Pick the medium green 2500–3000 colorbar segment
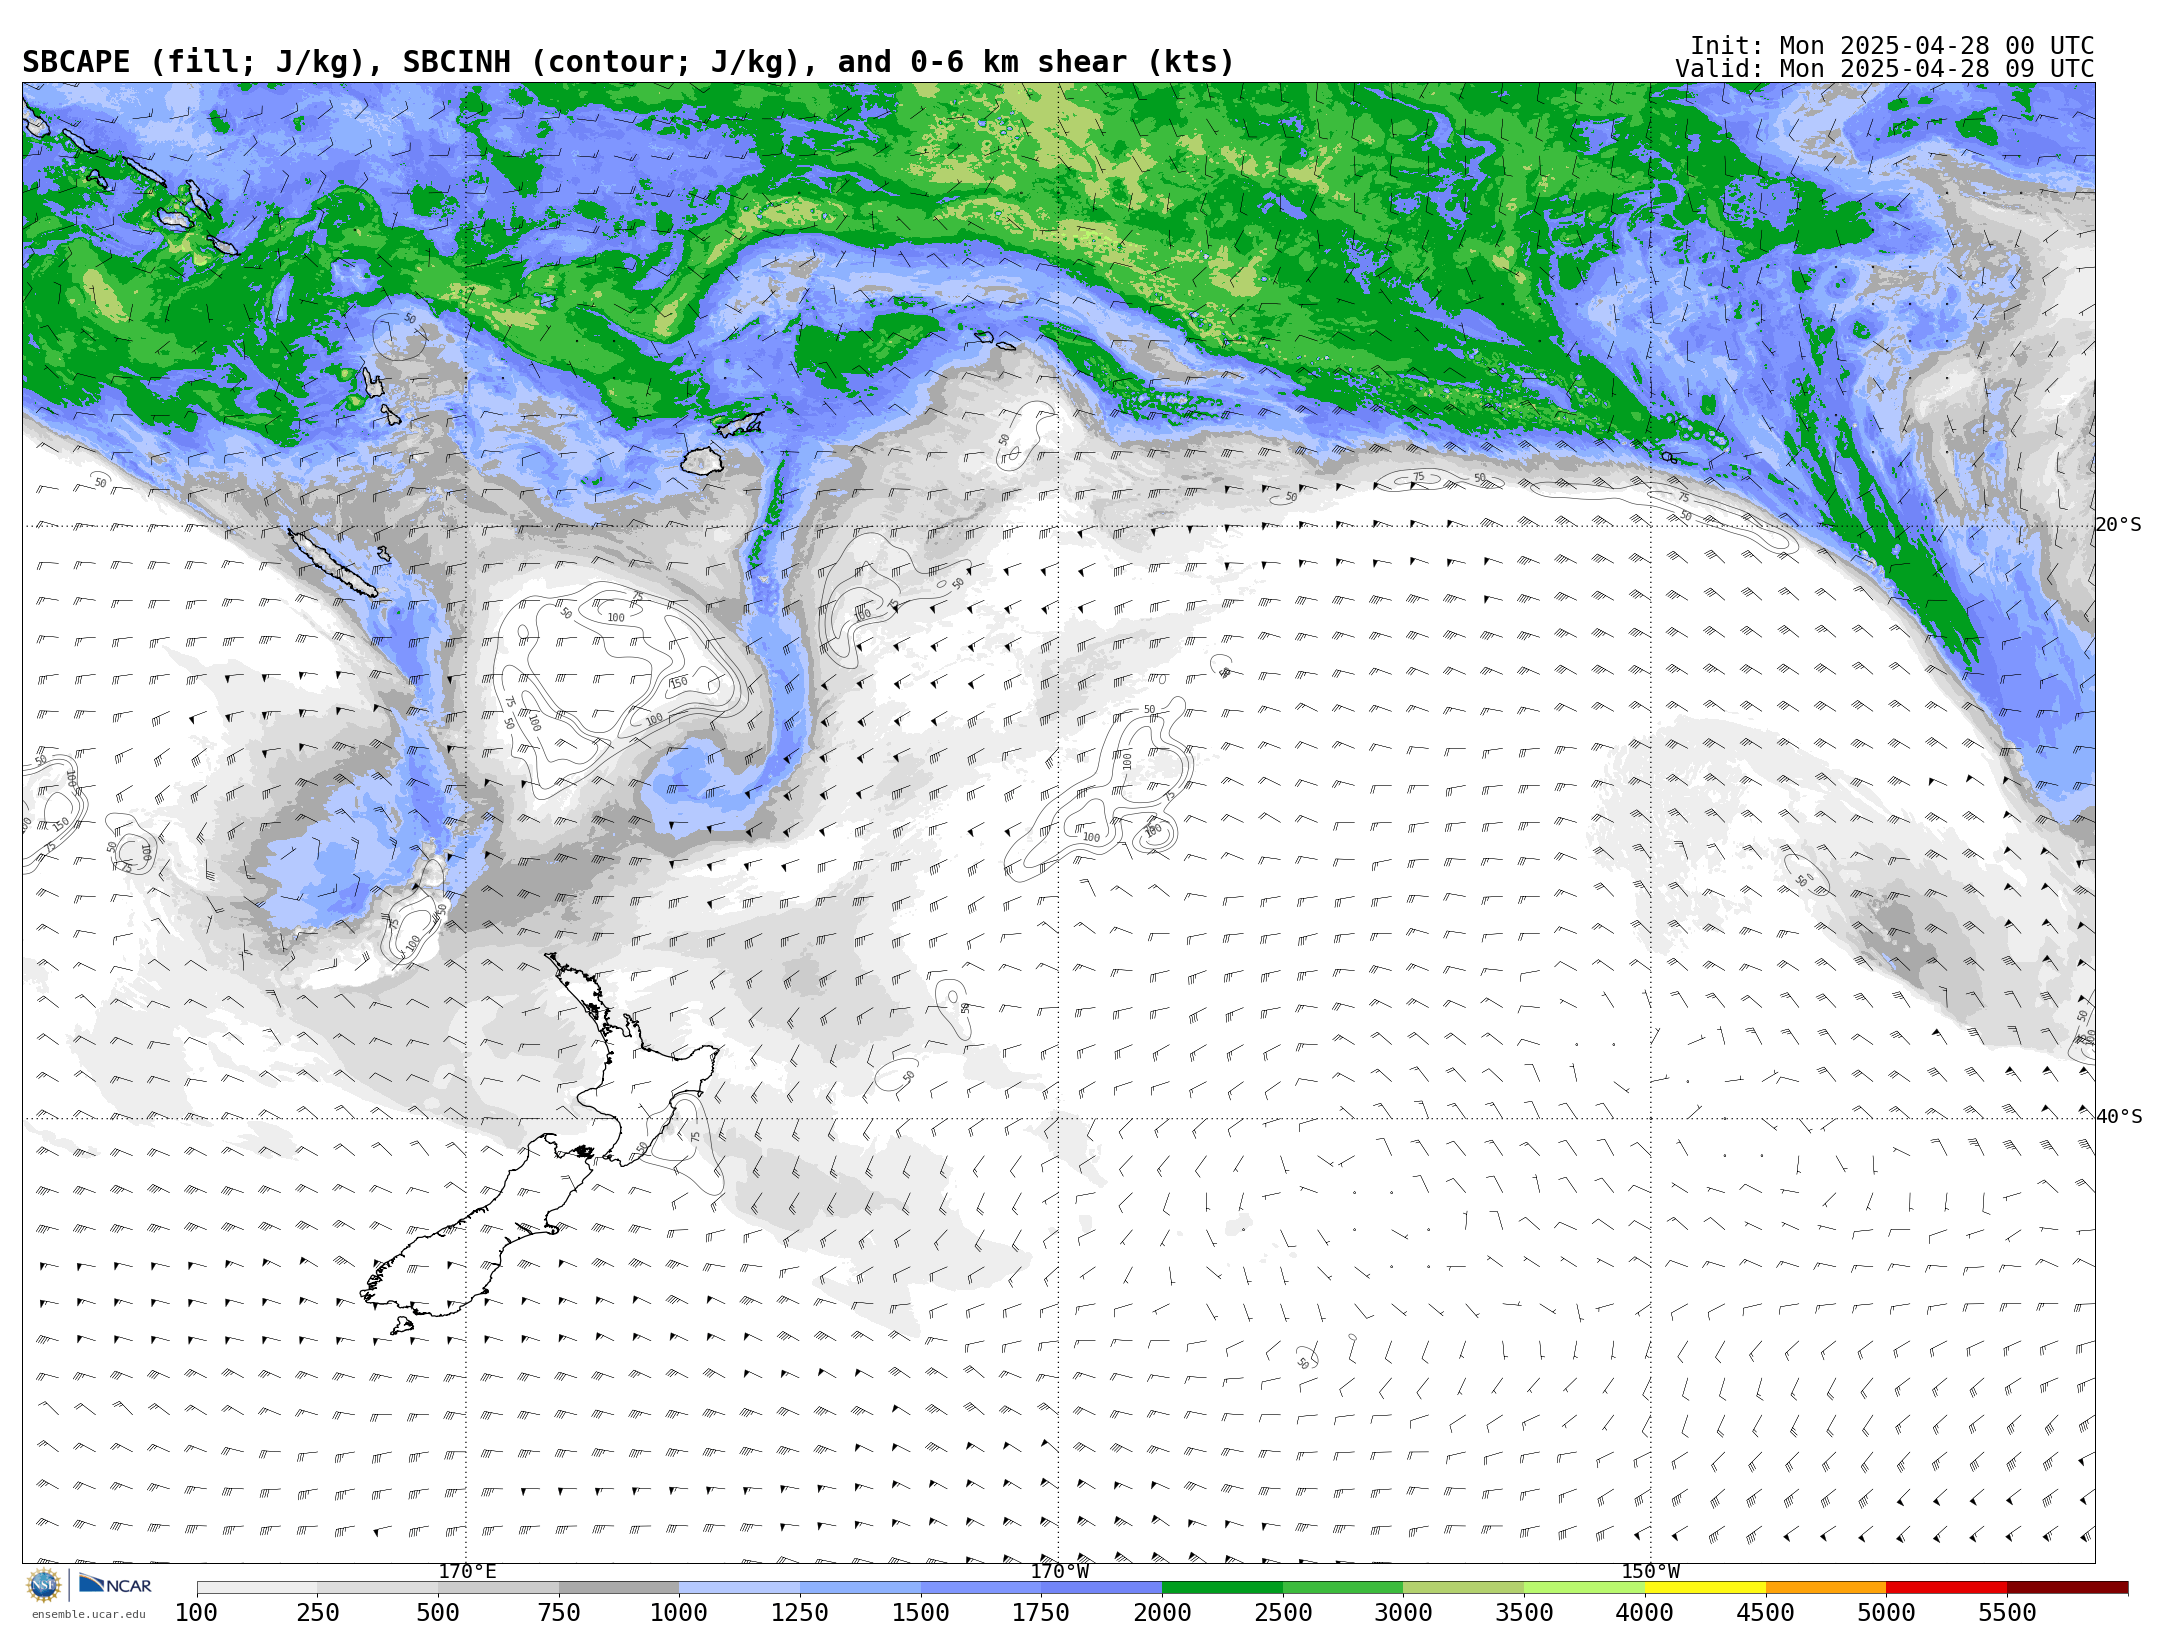Viewport: 2160px width, 1626px height. (1343, 1588)
